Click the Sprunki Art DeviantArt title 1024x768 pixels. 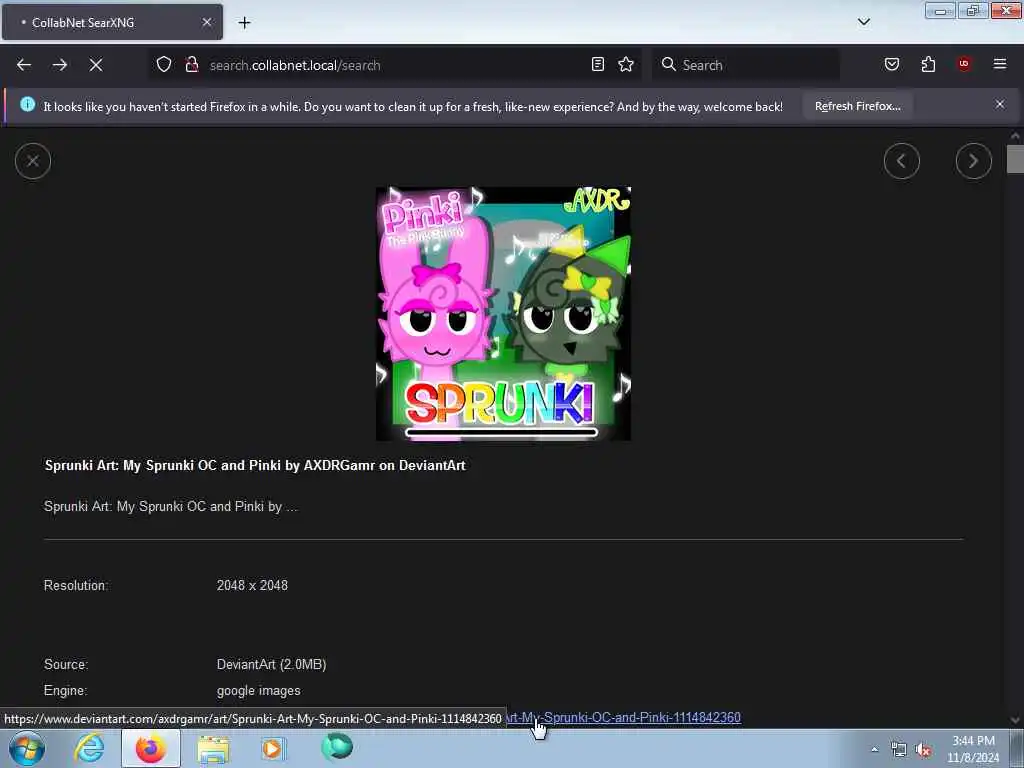[255, 465]
